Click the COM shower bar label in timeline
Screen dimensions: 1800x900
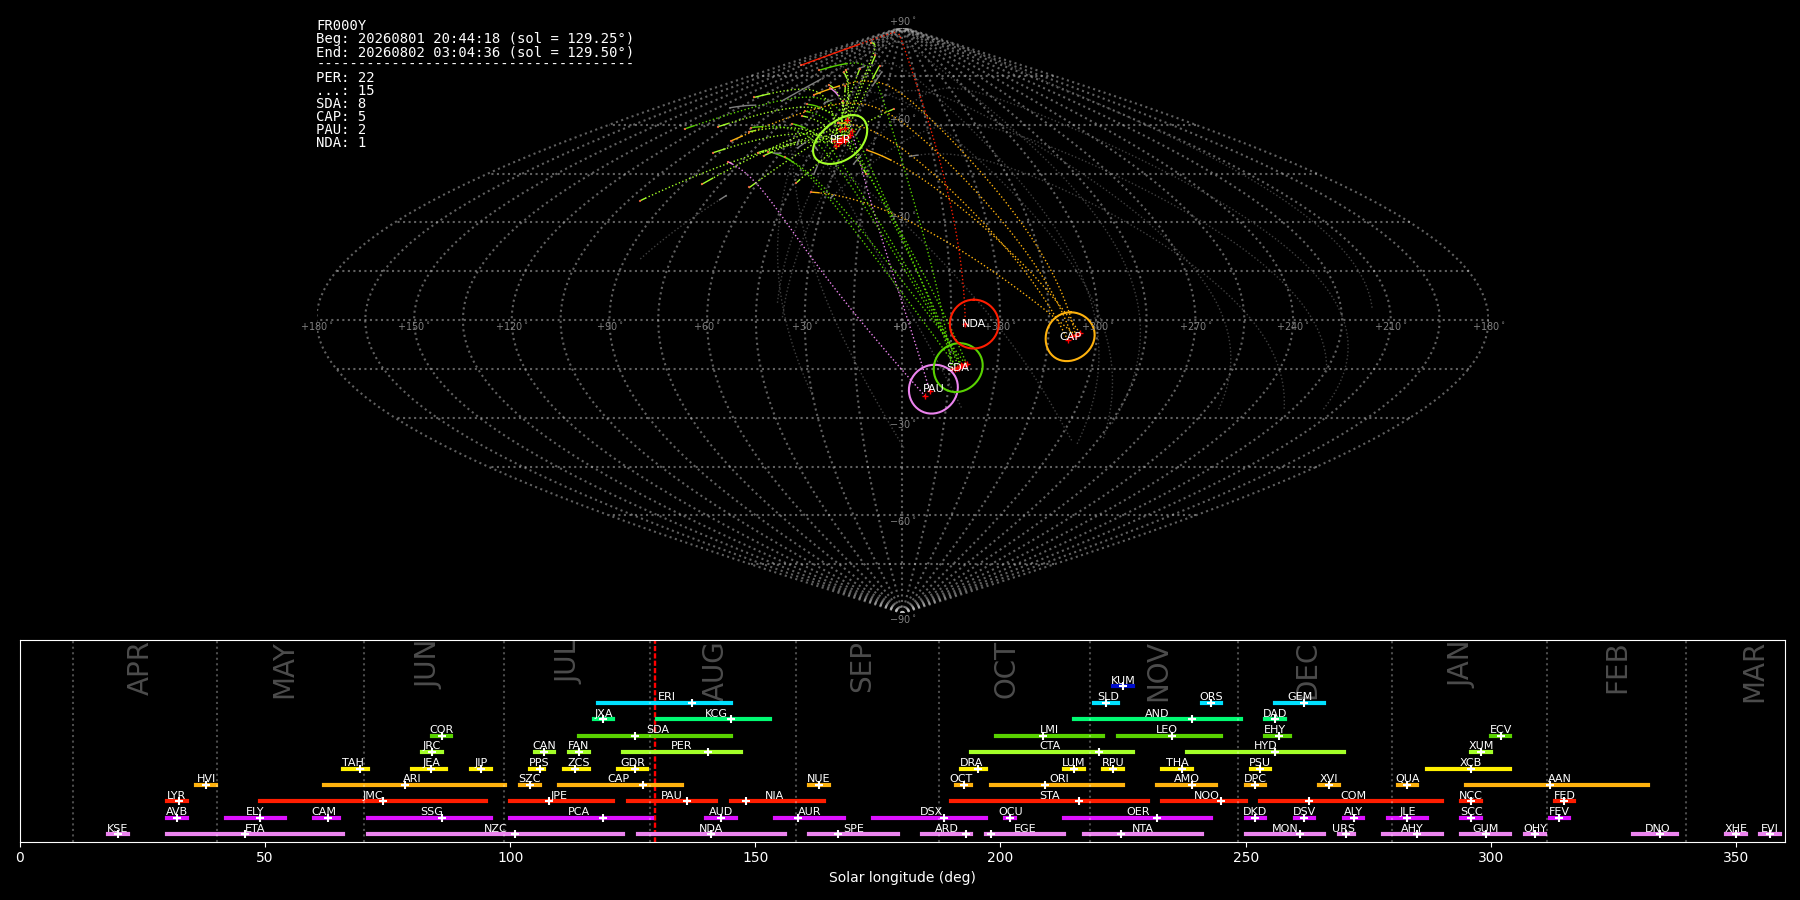pos(1353,796)
